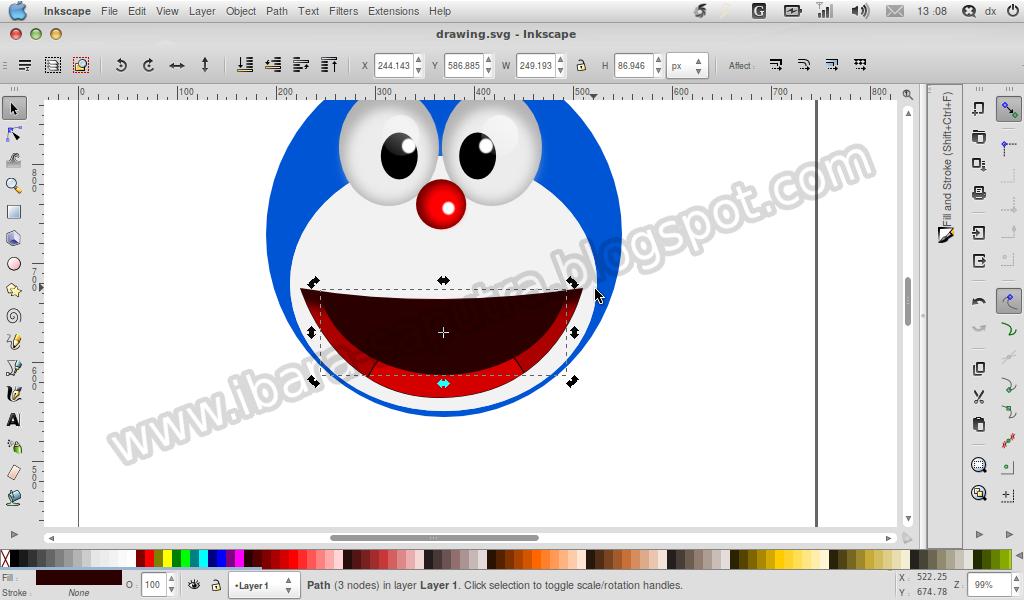Select the Spiral tool
The image size is (1024, 600).
14,316
